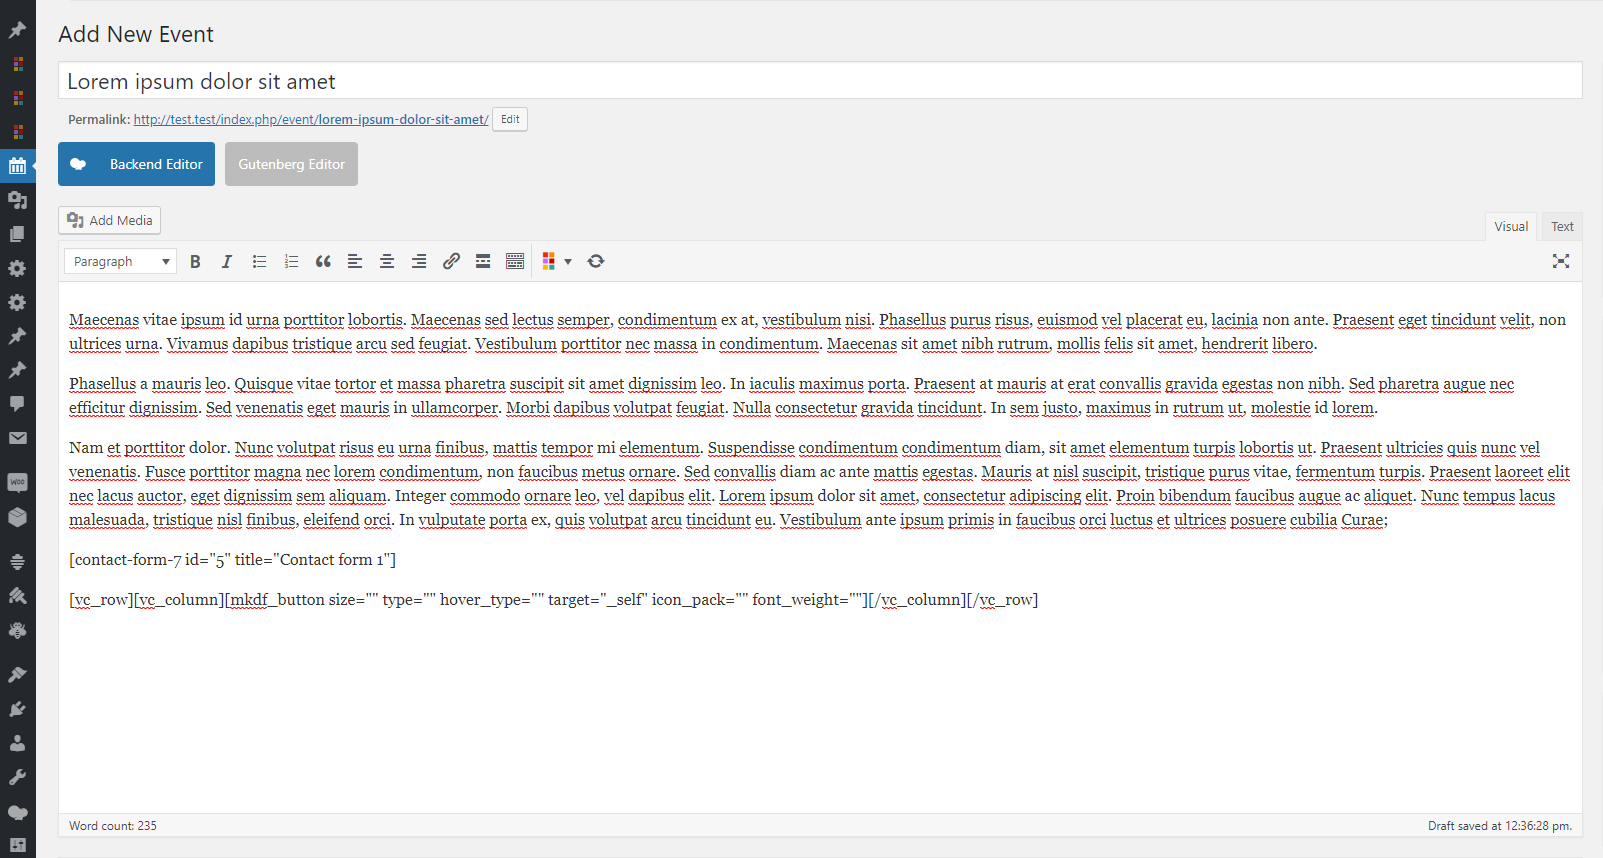Viewport: 1603px width, 858px height.
Task: Switch to the Visual editor tab
Action: point(1511,227)
